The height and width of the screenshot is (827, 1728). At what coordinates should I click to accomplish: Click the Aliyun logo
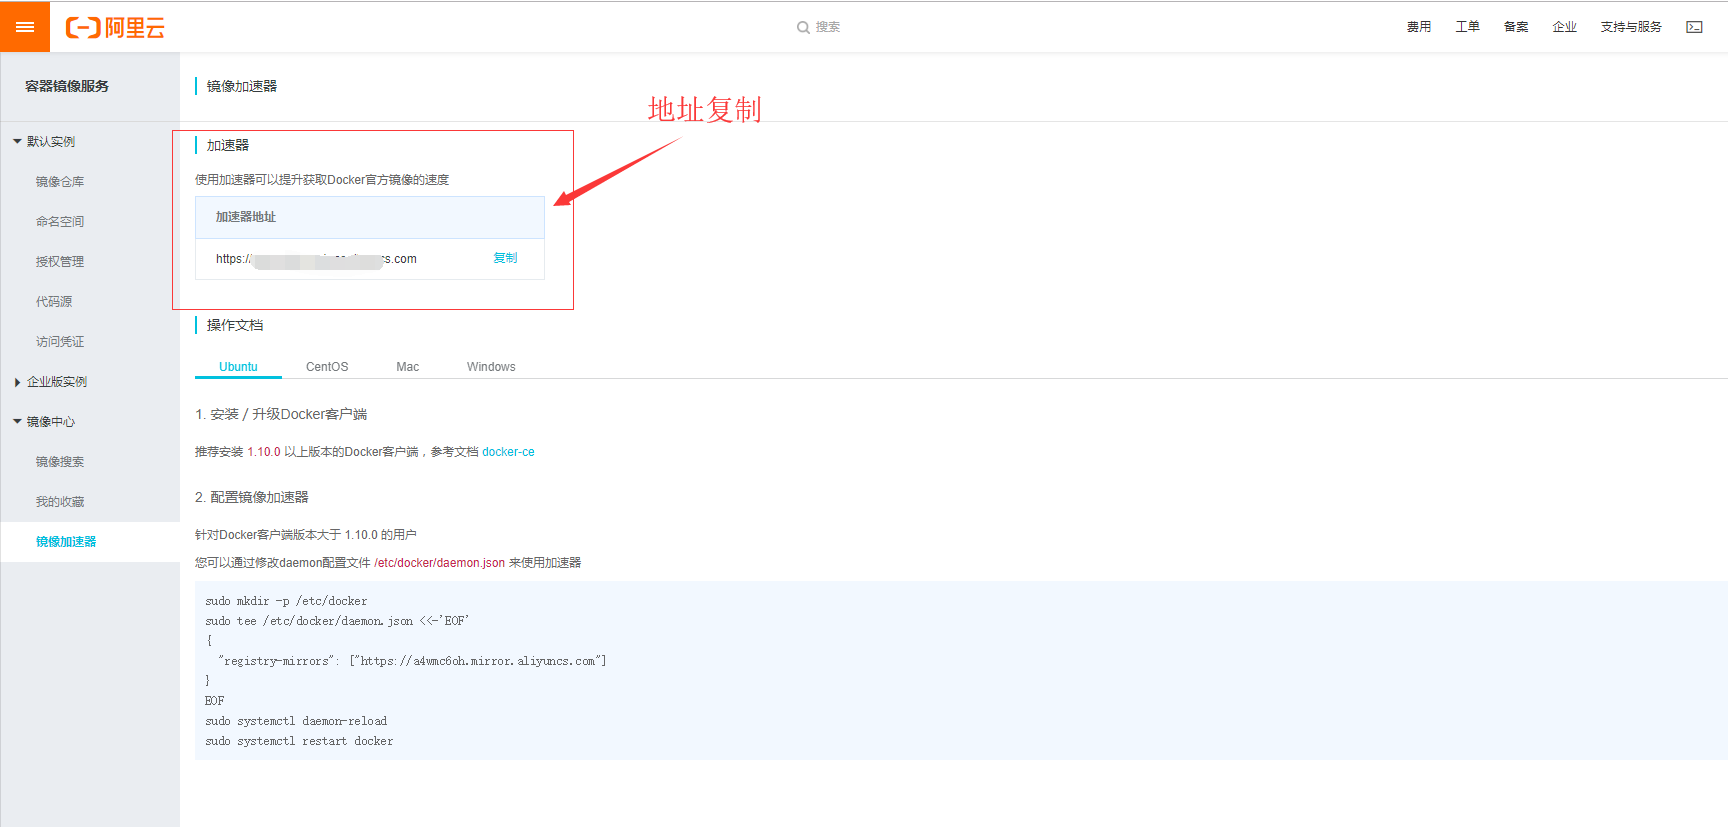point(115,28)
